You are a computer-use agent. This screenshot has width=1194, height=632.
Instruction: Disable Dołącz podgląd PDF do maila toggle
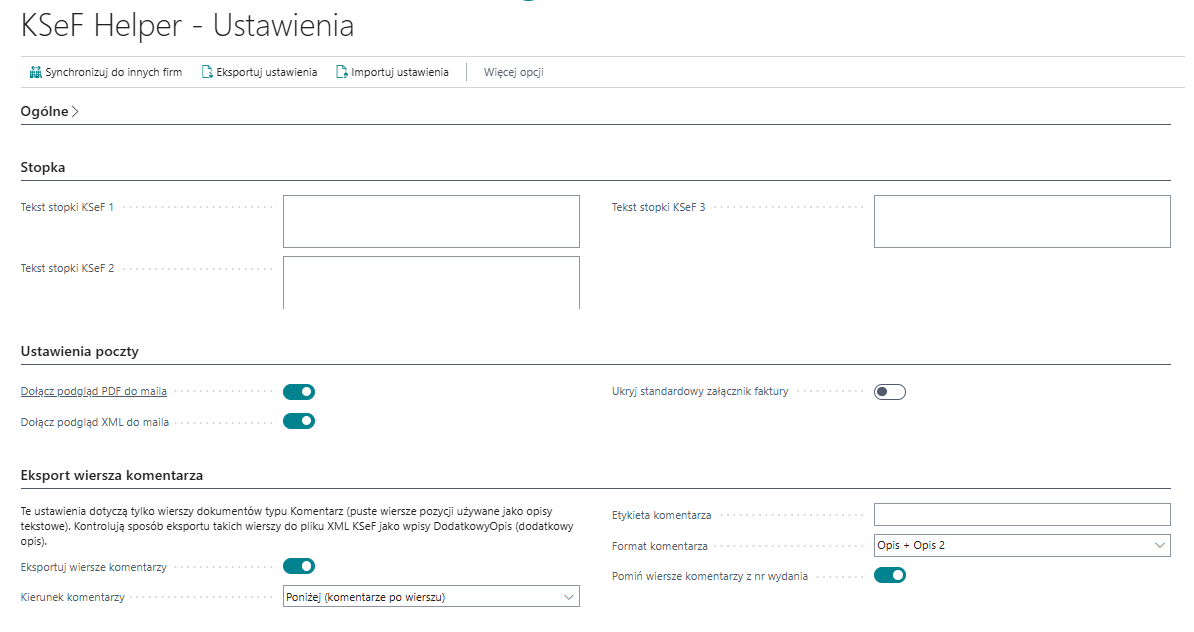click(x=298, y=392)
